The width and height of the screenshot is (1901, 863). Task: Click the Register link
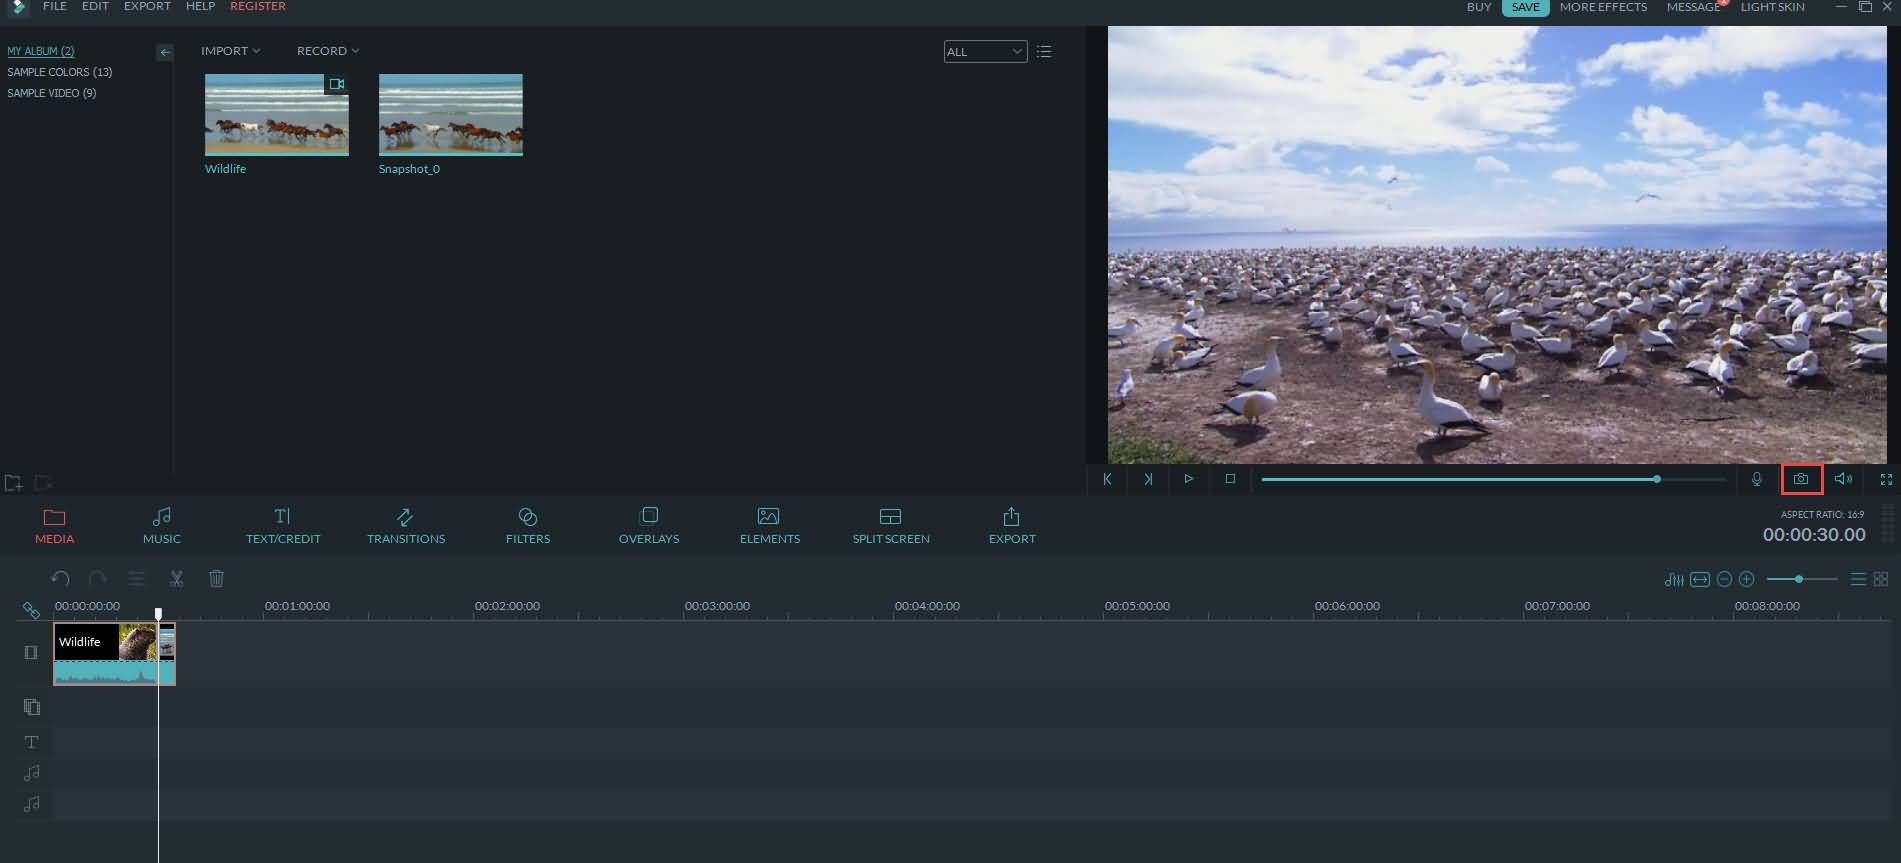(258, 7)
